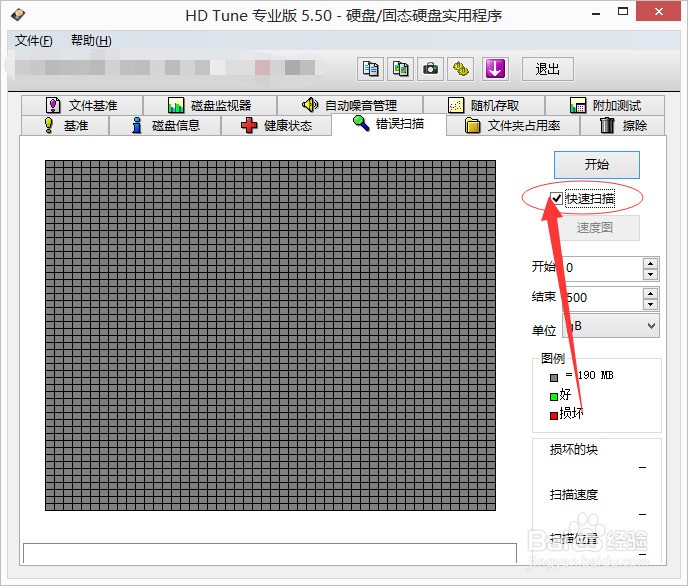Maximize the HD Tune window
The image size is (688, 586).
pyautogui.click(x=623, y=12)
